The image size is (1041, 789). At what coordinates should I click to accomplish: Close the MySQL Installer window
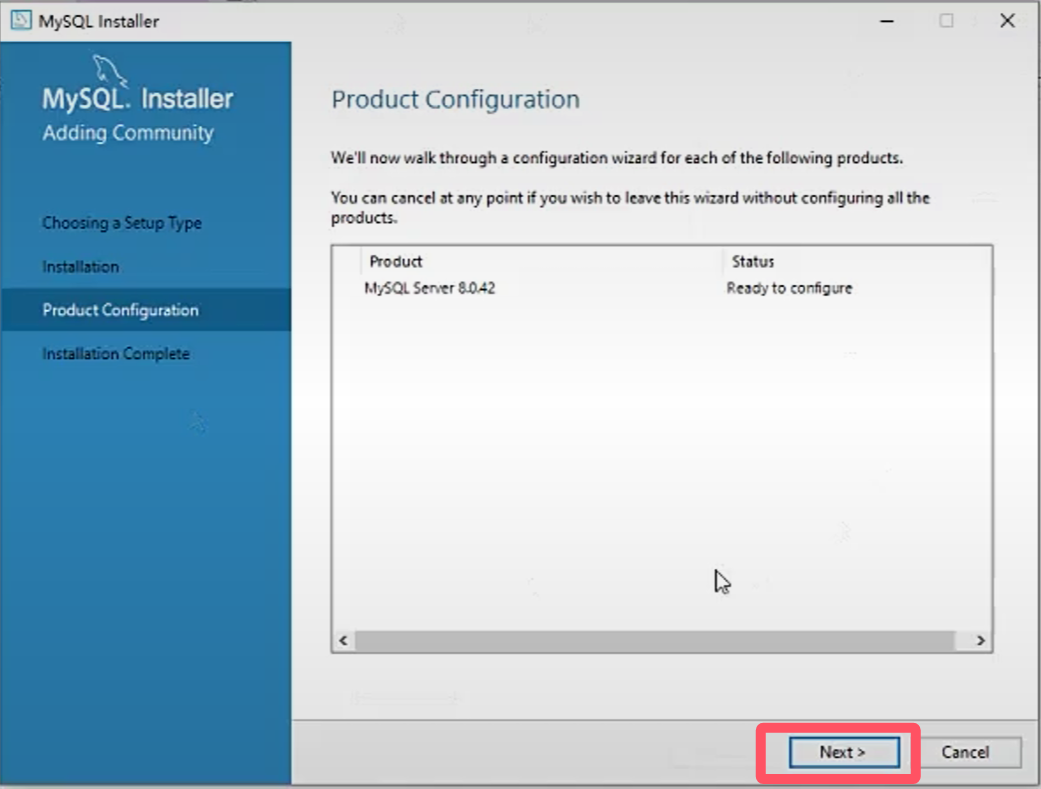1007,21
